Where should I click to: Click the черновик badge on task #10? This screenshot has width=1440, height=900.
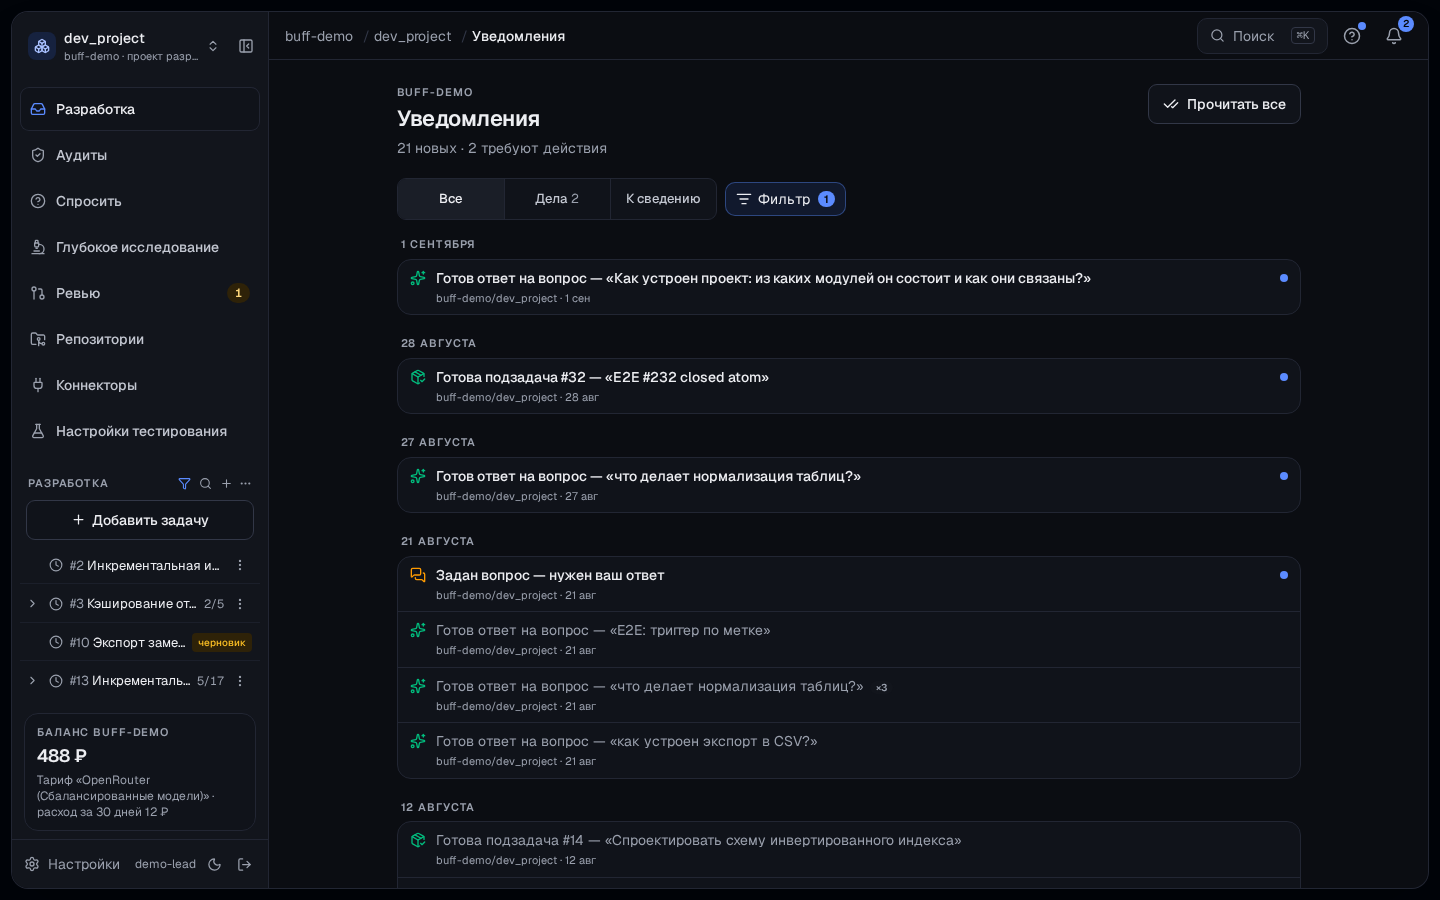click(221, 643)
